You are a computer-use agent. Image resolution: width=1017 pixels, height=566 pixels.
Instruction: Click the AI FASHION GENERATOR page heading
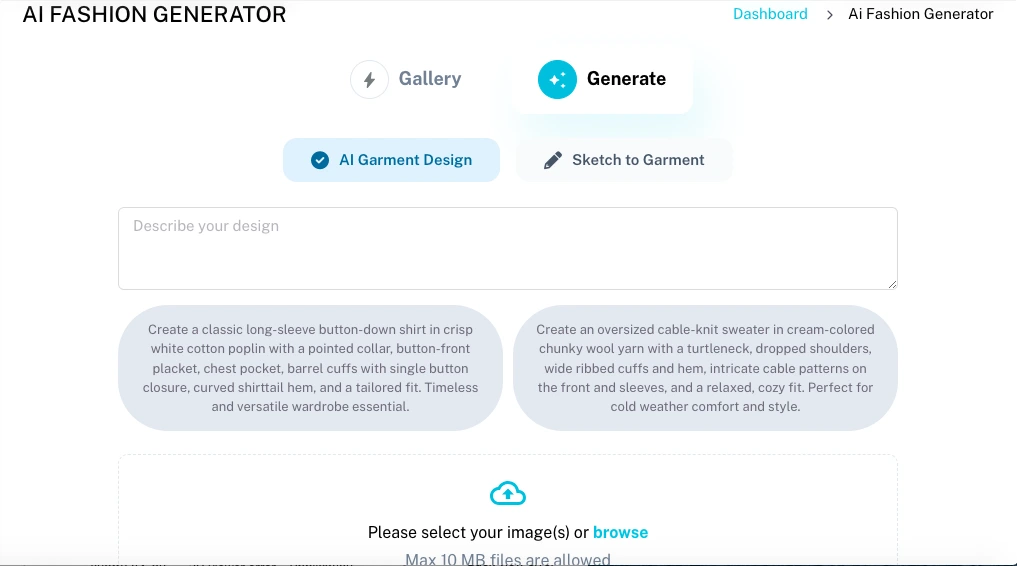click(x=154, y=15)
